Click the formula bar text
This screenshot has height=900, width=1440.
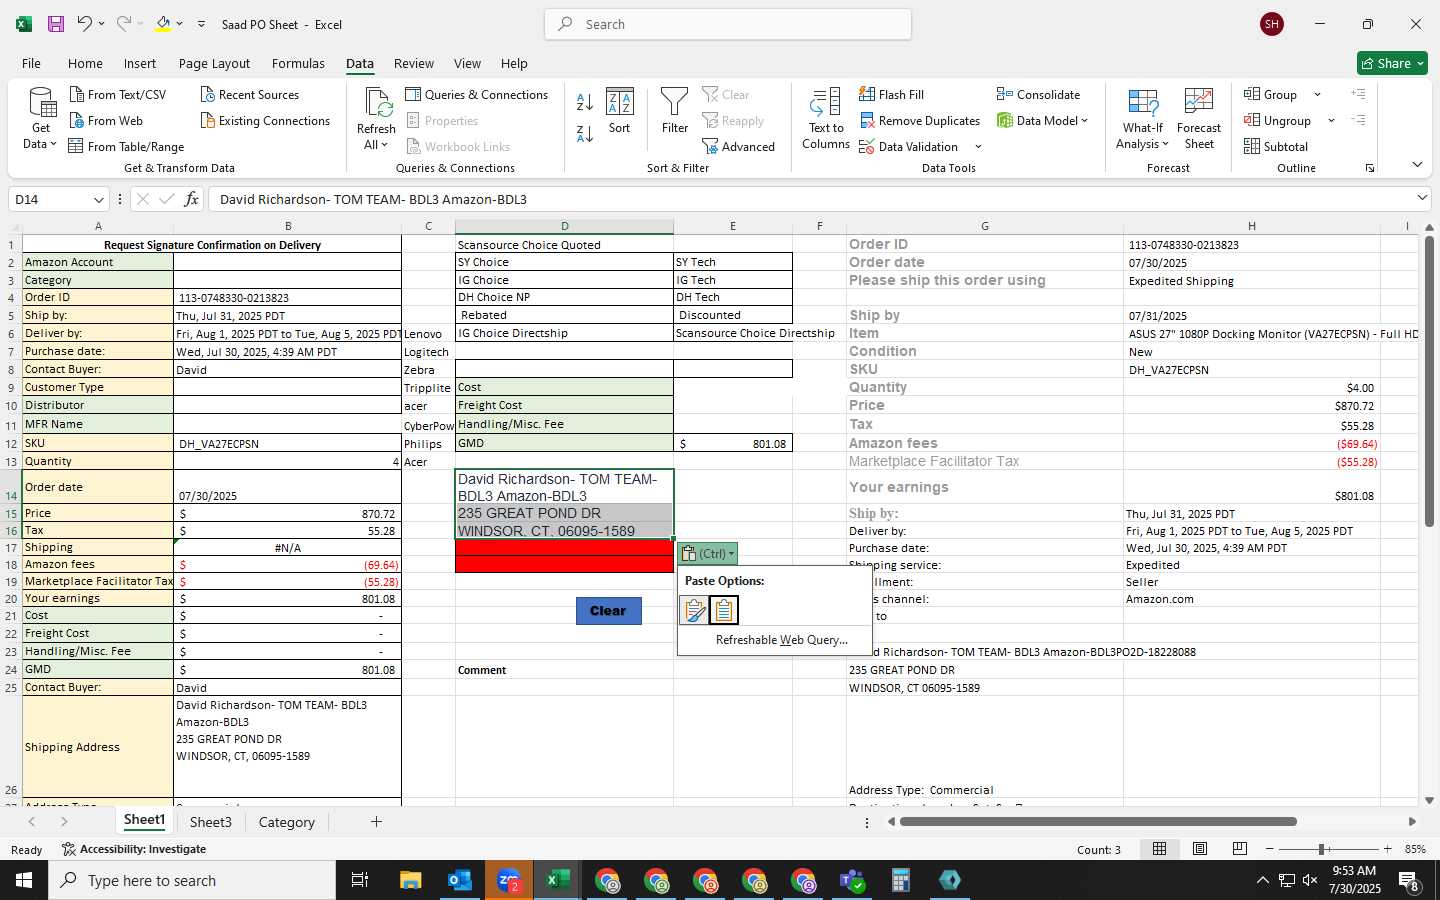[x=373, y=199]
